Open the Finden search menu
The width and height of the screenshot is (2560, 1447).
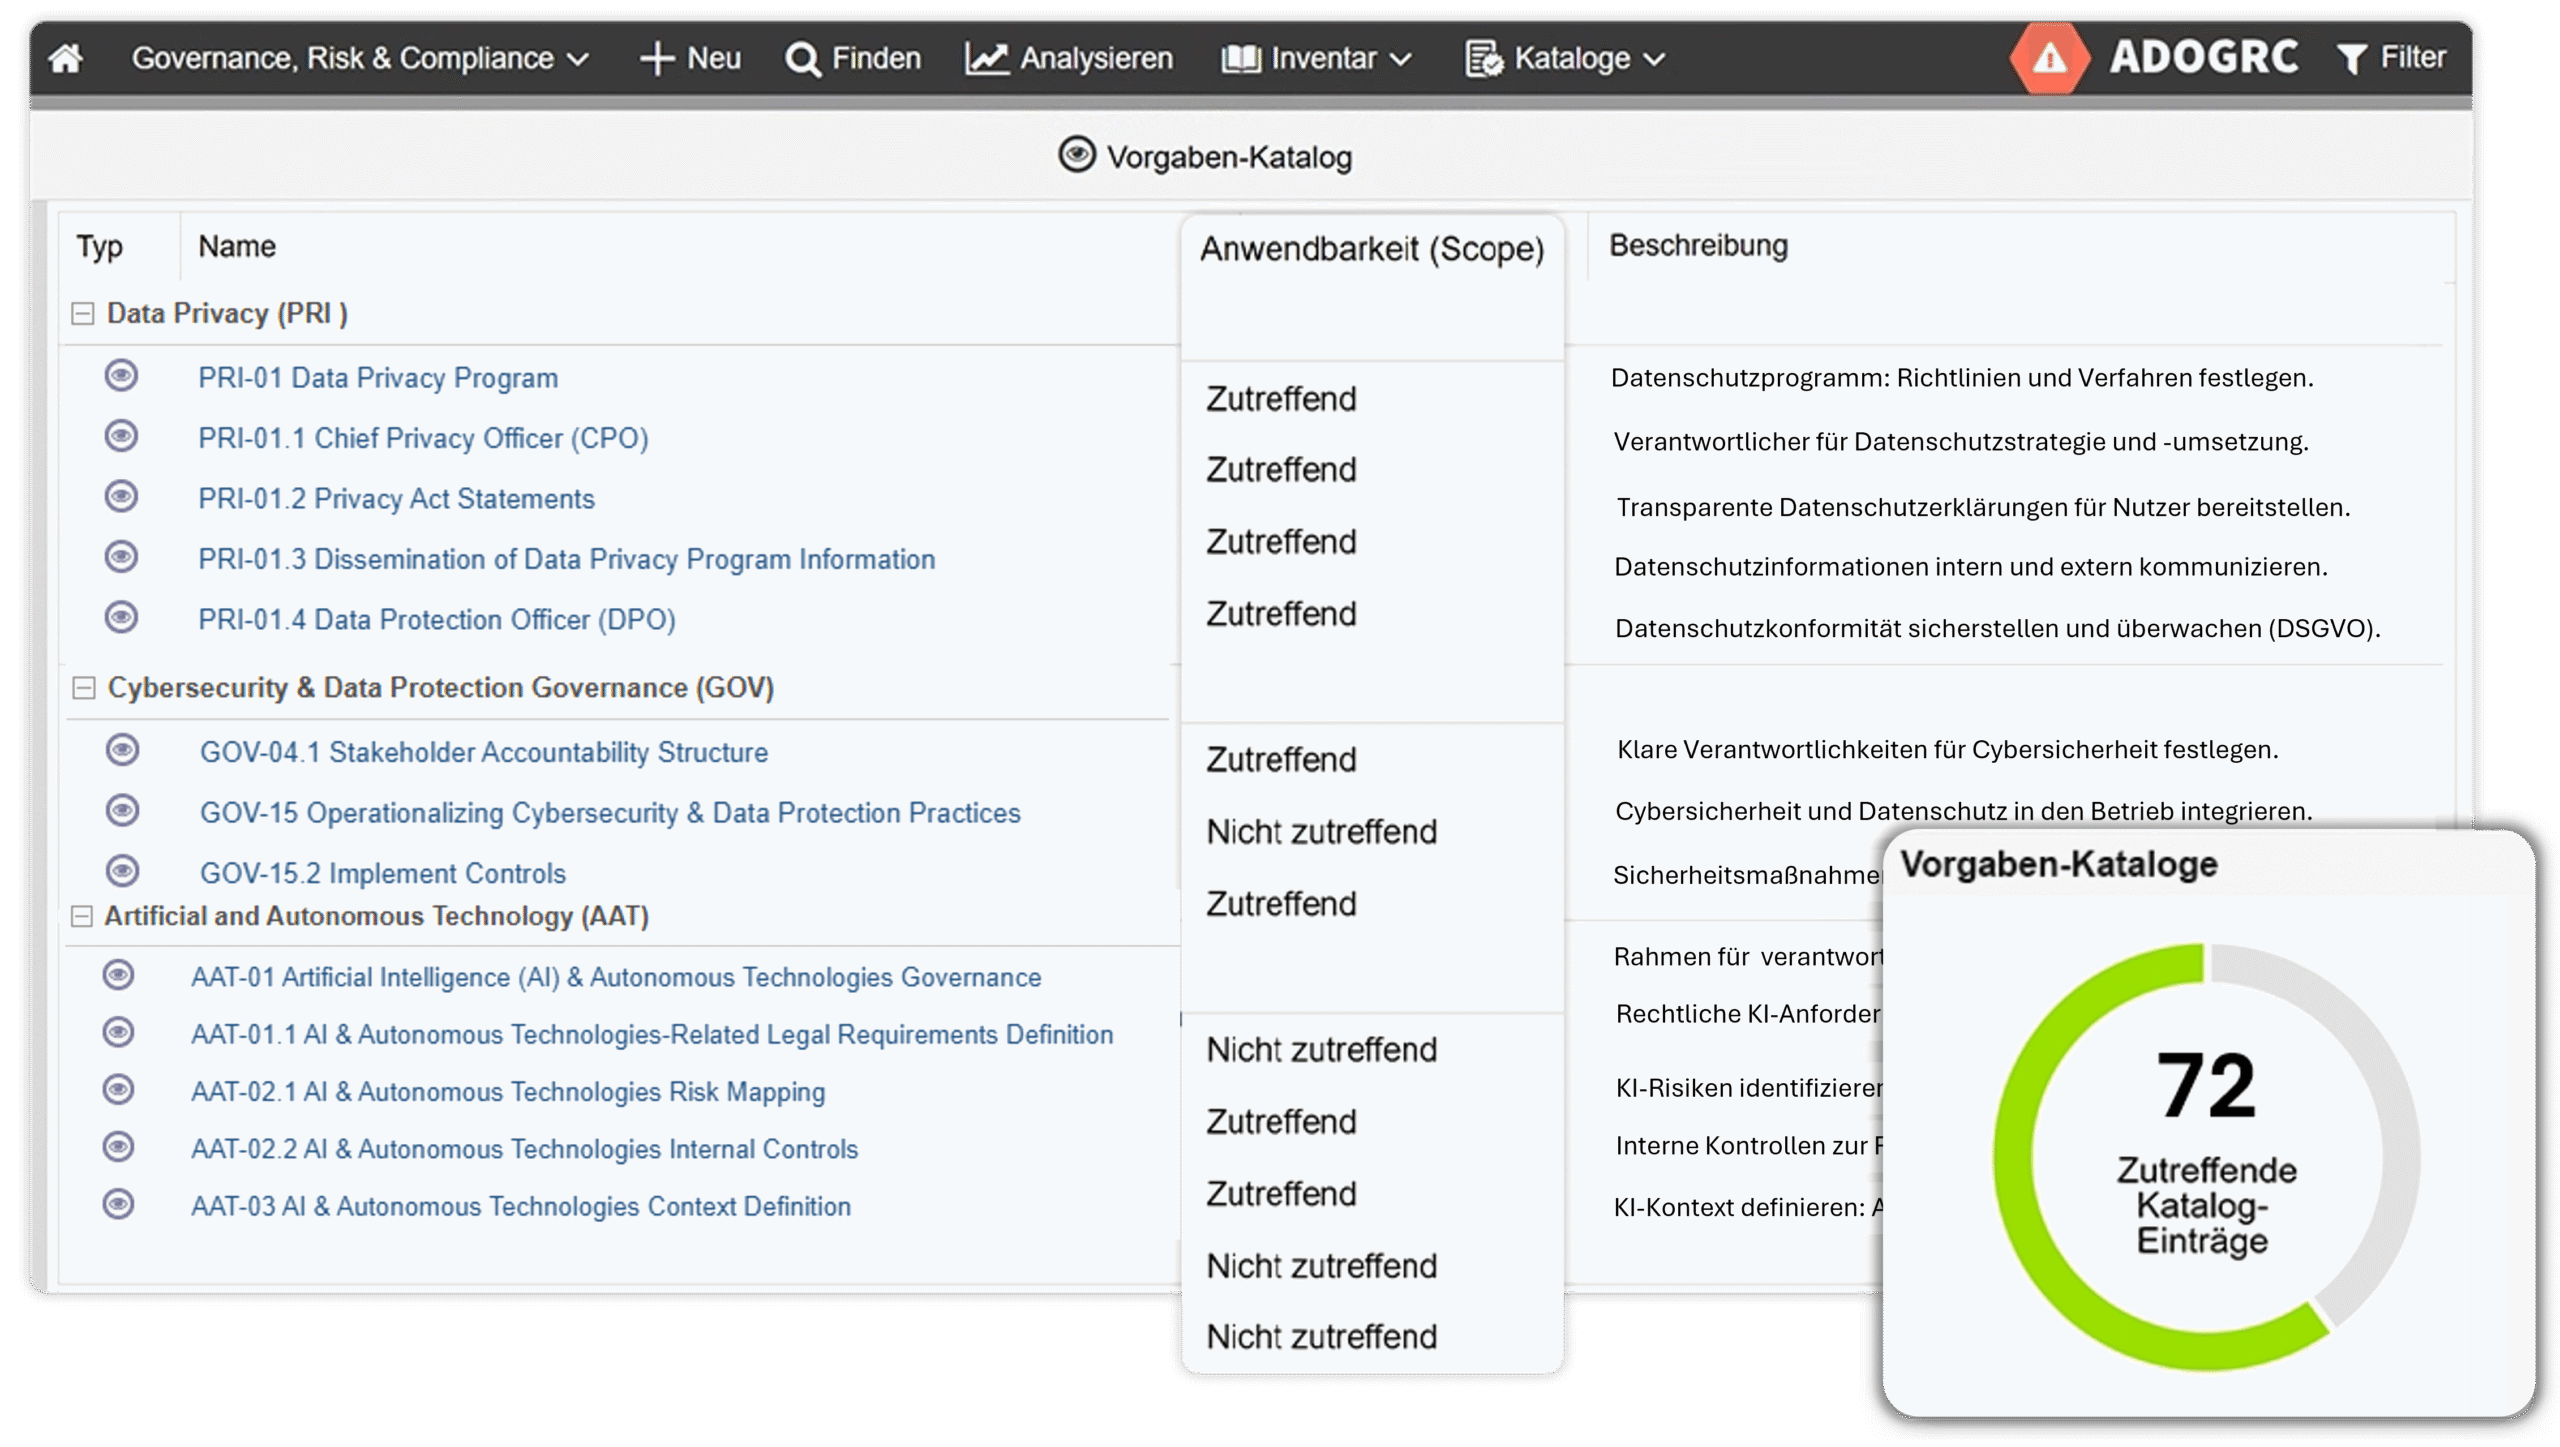(853, 58)
